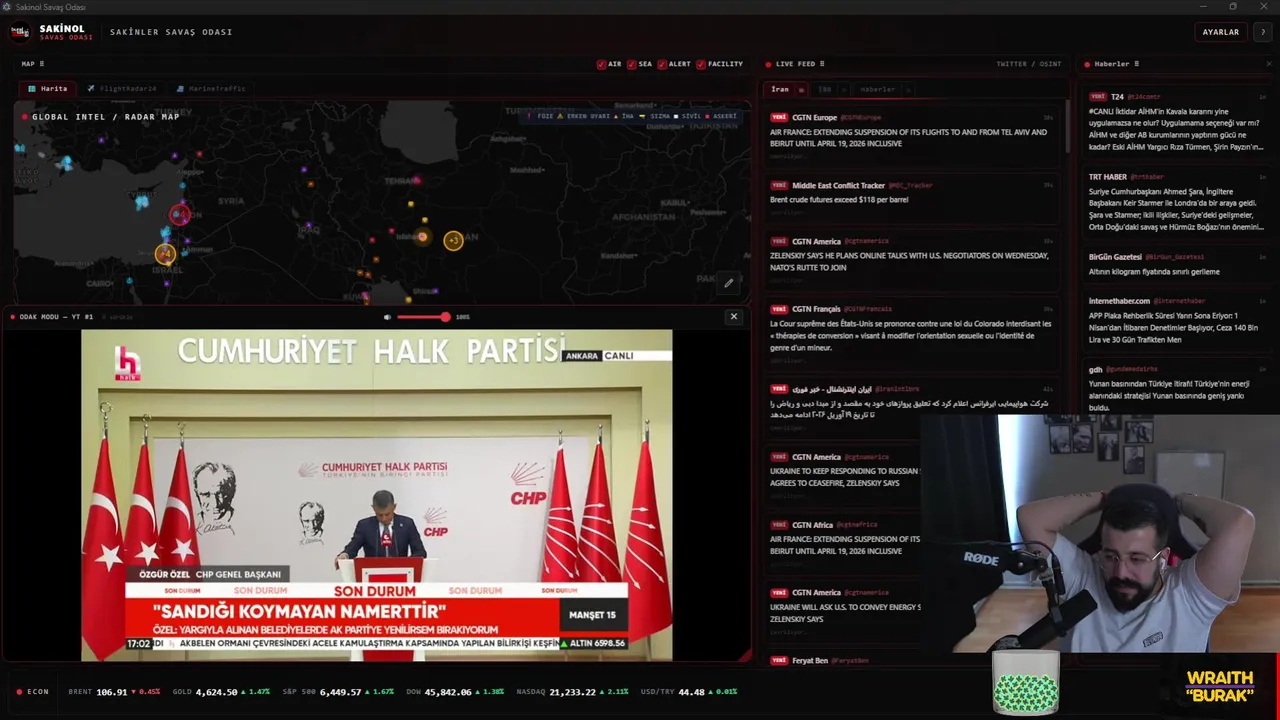The width and height of the screenshot is (1280, 720).
Task: Click the orange circled marker over Israel
Action: point(166,254)
